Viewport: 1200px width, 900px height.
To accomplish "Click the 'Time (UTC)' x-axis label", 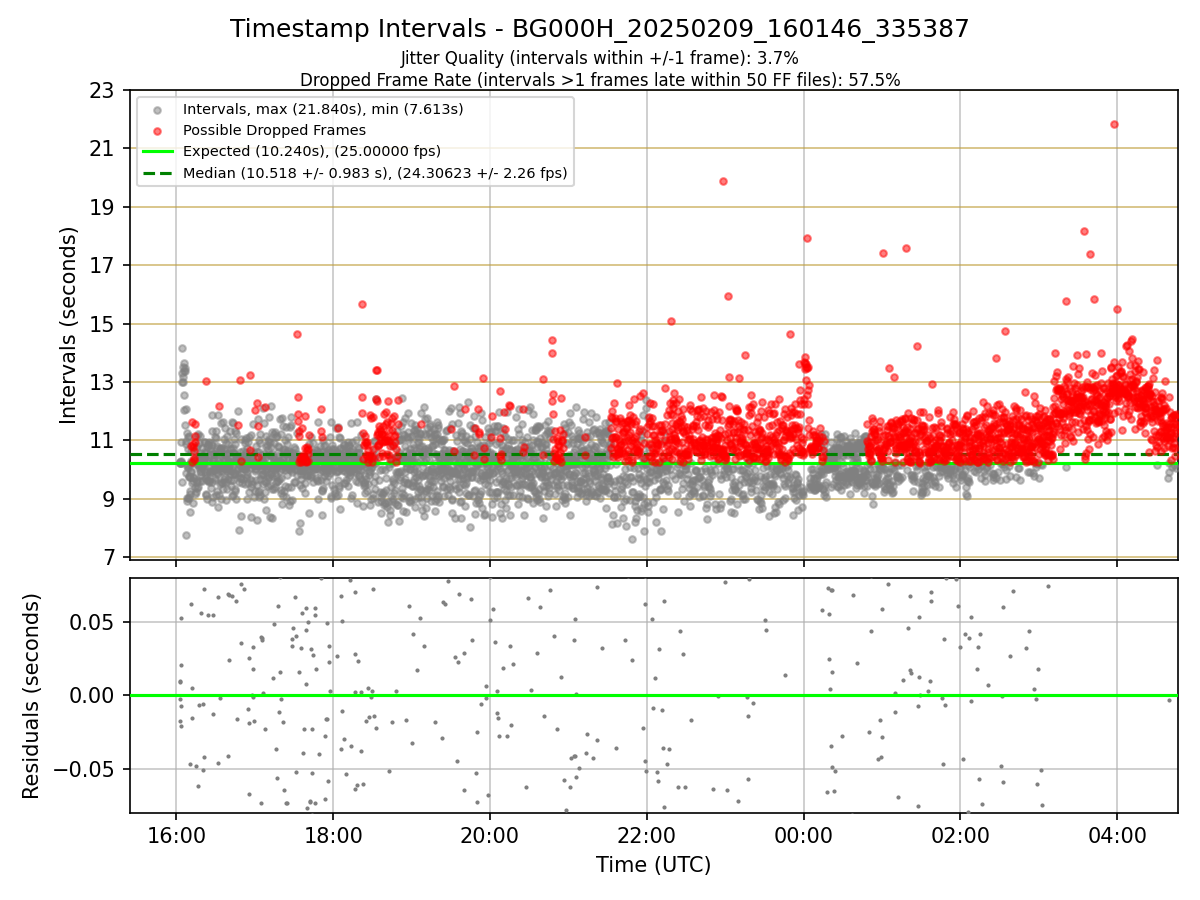I will (653, 865).
